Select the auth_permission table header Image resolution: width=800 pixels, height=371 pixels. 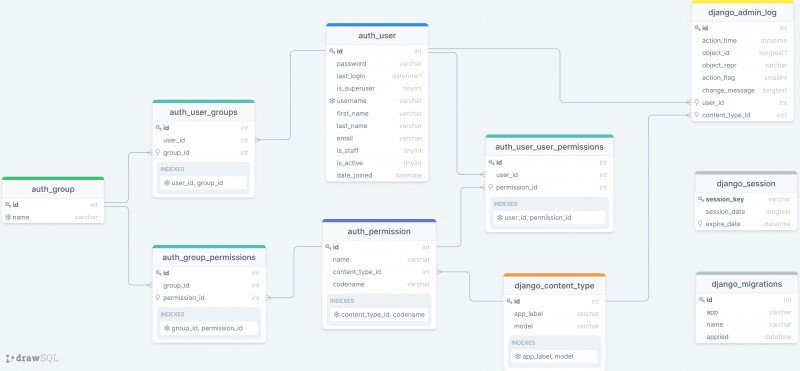click(x=379, y=231)
